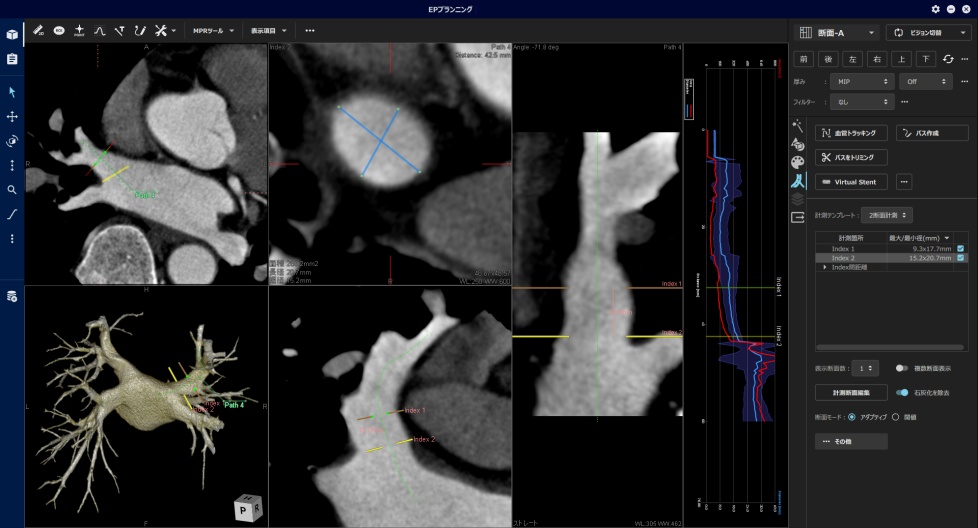Open the color palette panel icon
The width and height of the screenshot is (978, 528).
(797, 162)
